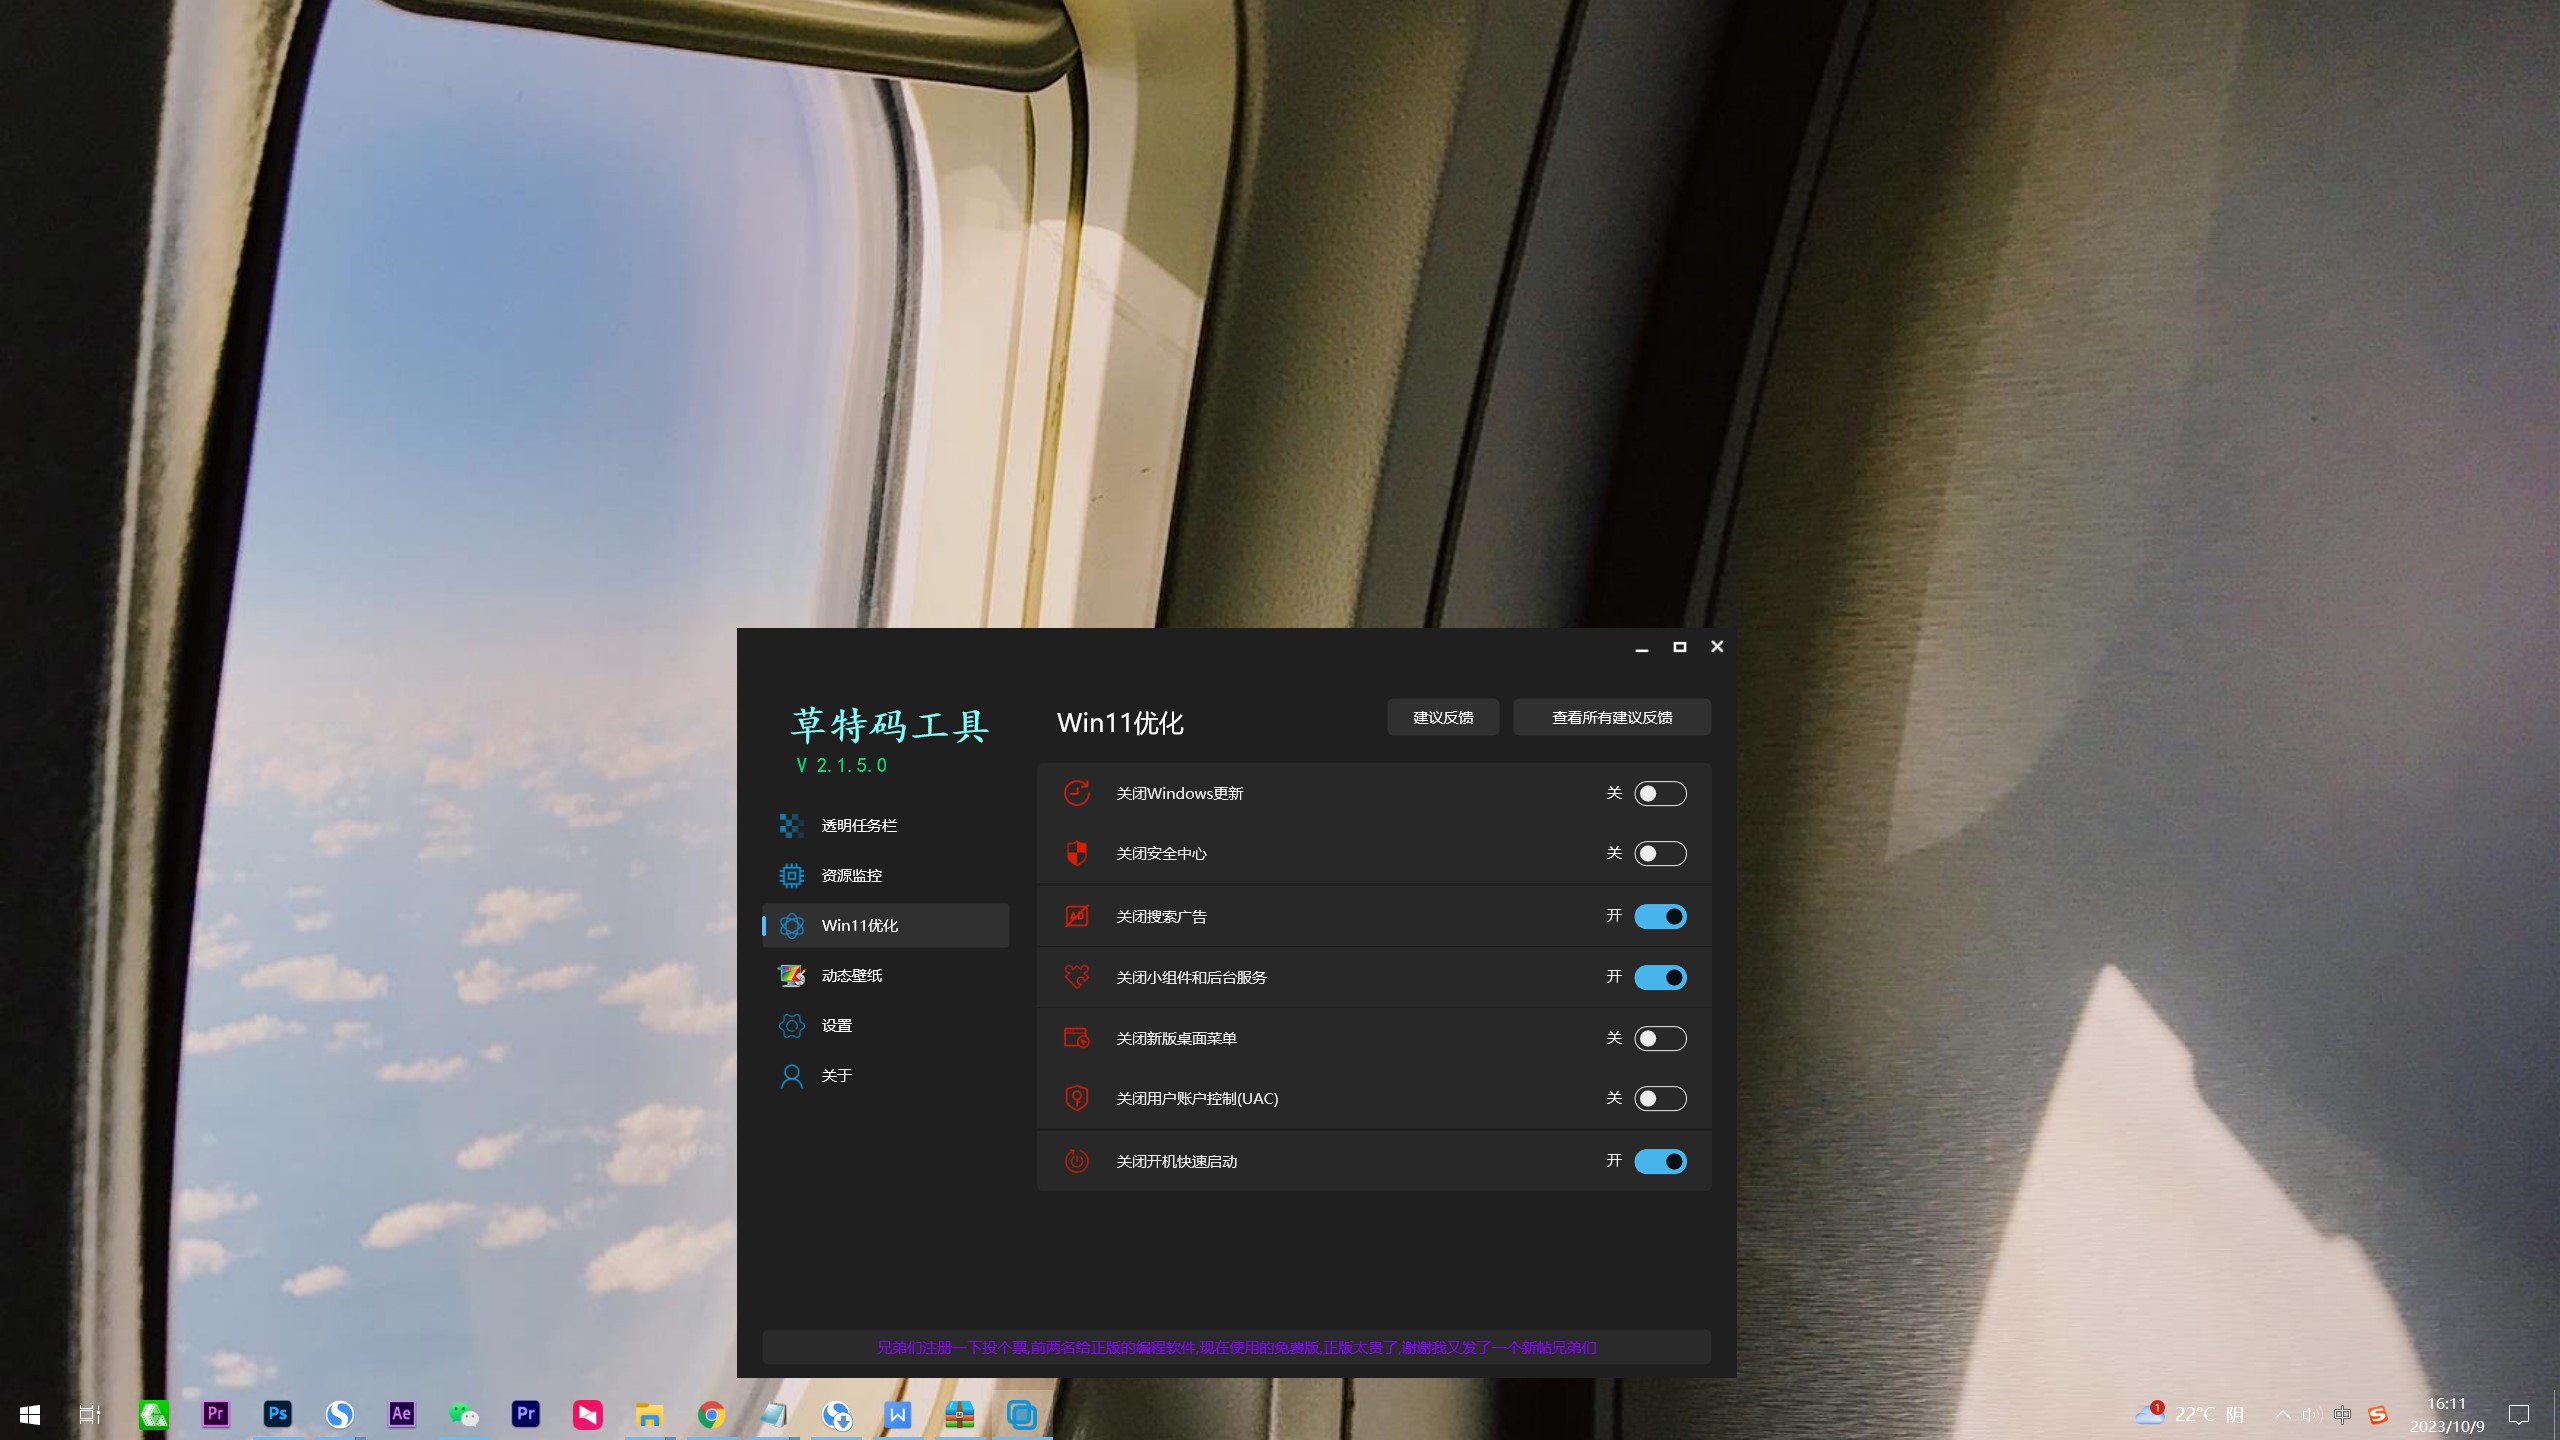Toggle the 关闭Windows更新 switch
Screen dimensions: 2560x1440
tap(1660, 793)
